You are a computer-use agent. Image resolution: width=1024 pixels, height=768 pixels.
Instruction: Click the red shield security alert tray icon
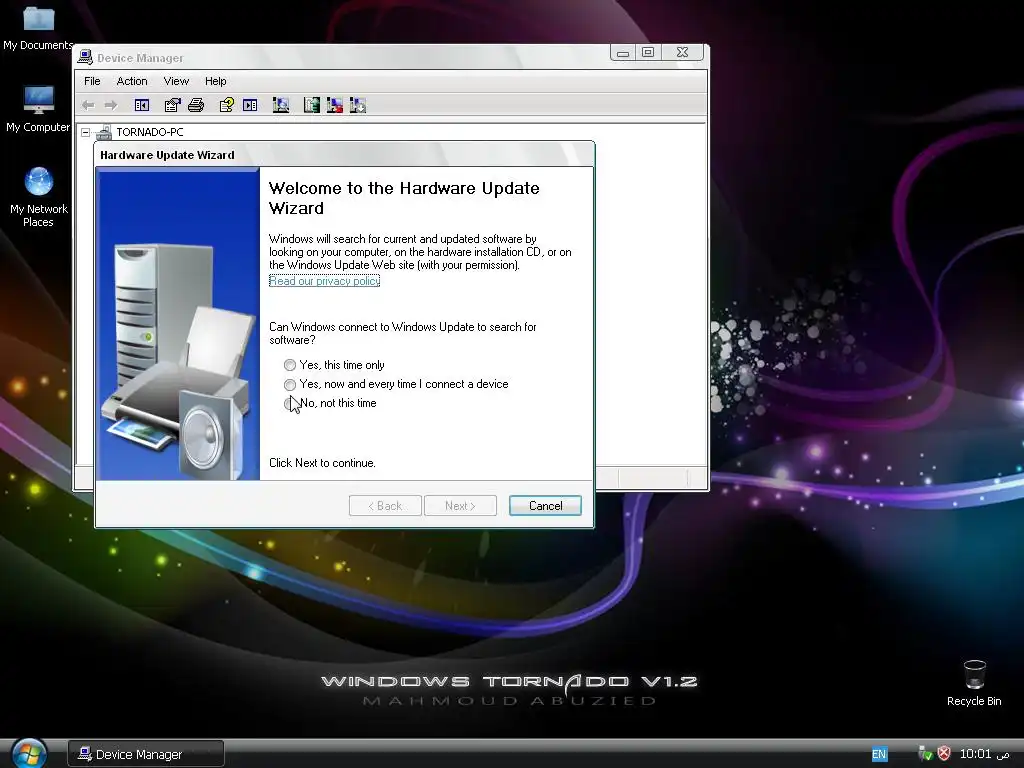[x=944, y=754]
